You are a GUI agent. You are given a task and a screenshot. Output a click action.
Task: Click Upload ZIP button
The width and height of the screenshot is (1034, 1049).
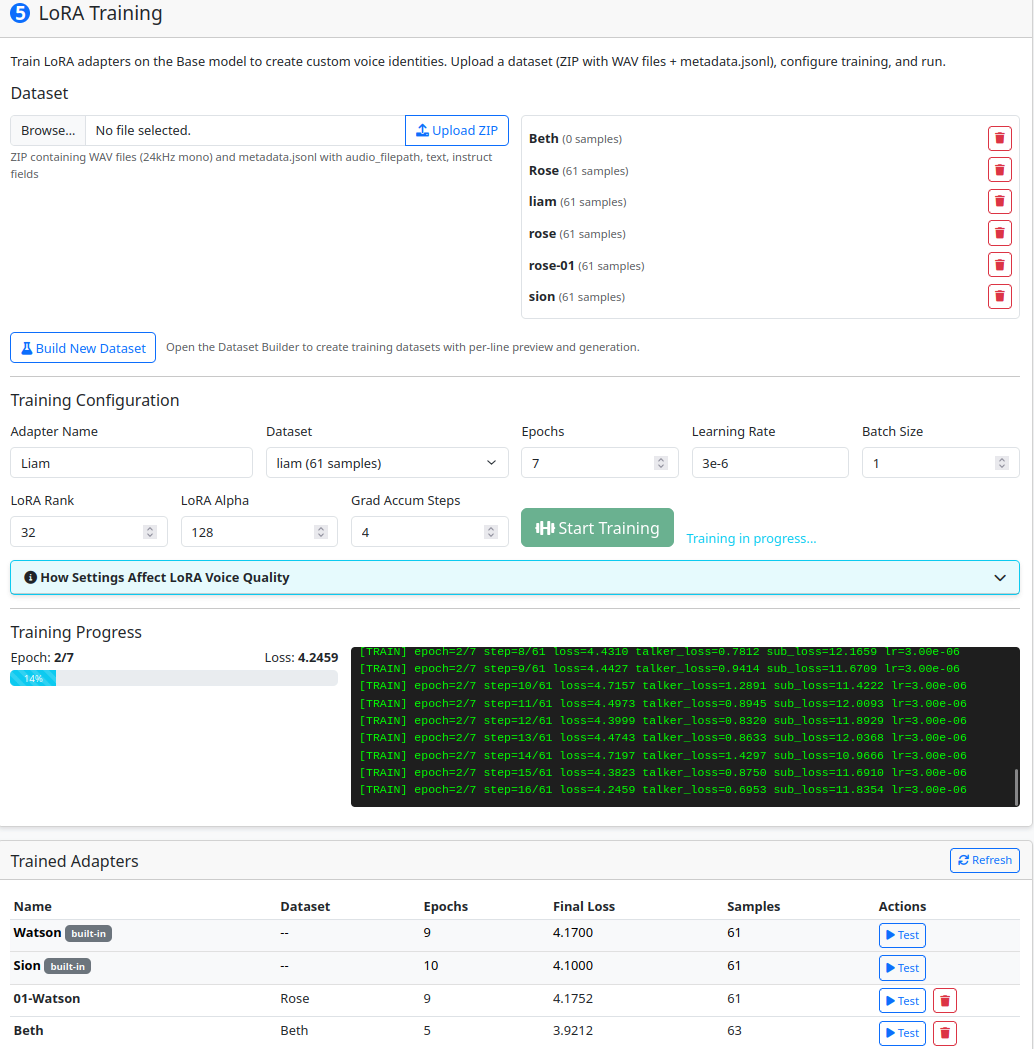457,131
